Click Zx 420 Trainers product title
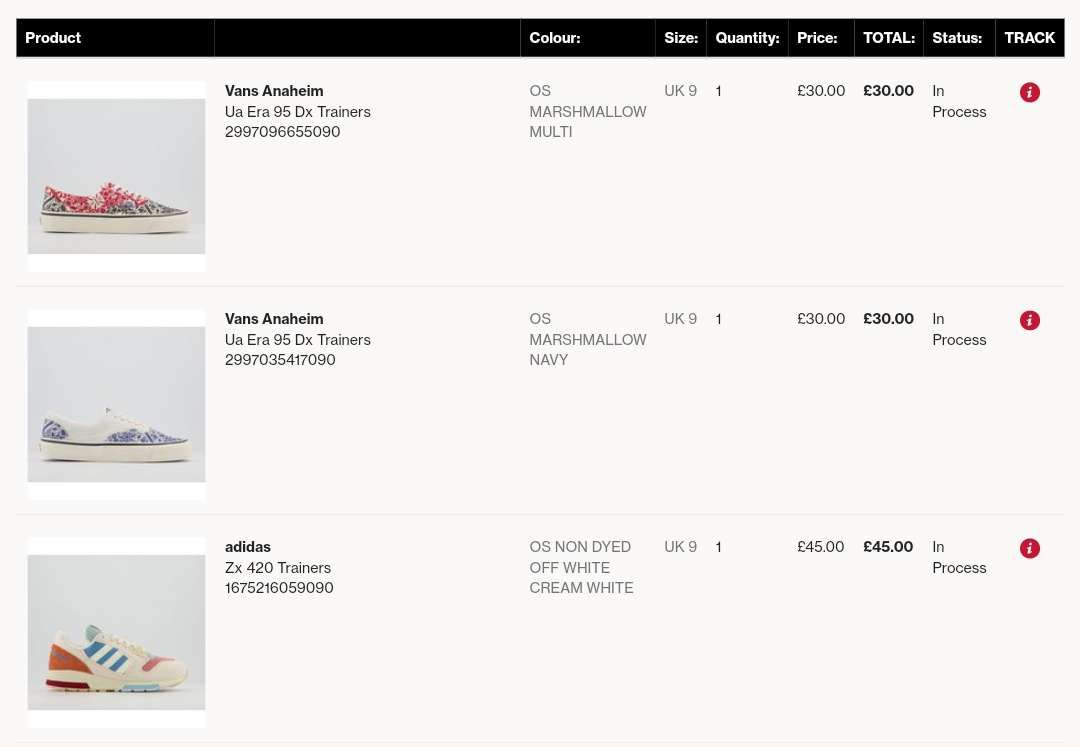The image size is (1080, 747). (278, 568)
